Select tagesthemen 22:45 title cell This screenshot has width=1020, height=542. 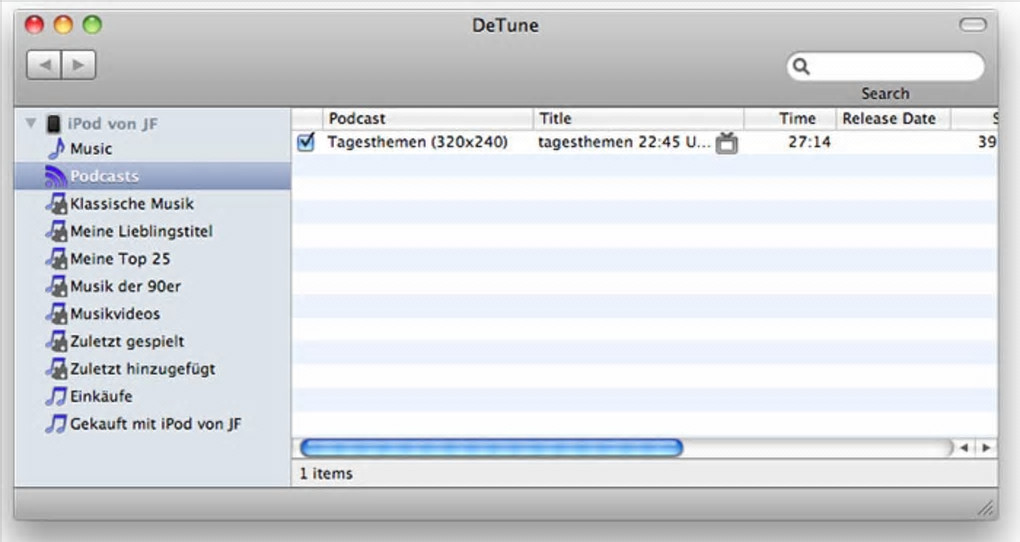click(x=624, y=142)
